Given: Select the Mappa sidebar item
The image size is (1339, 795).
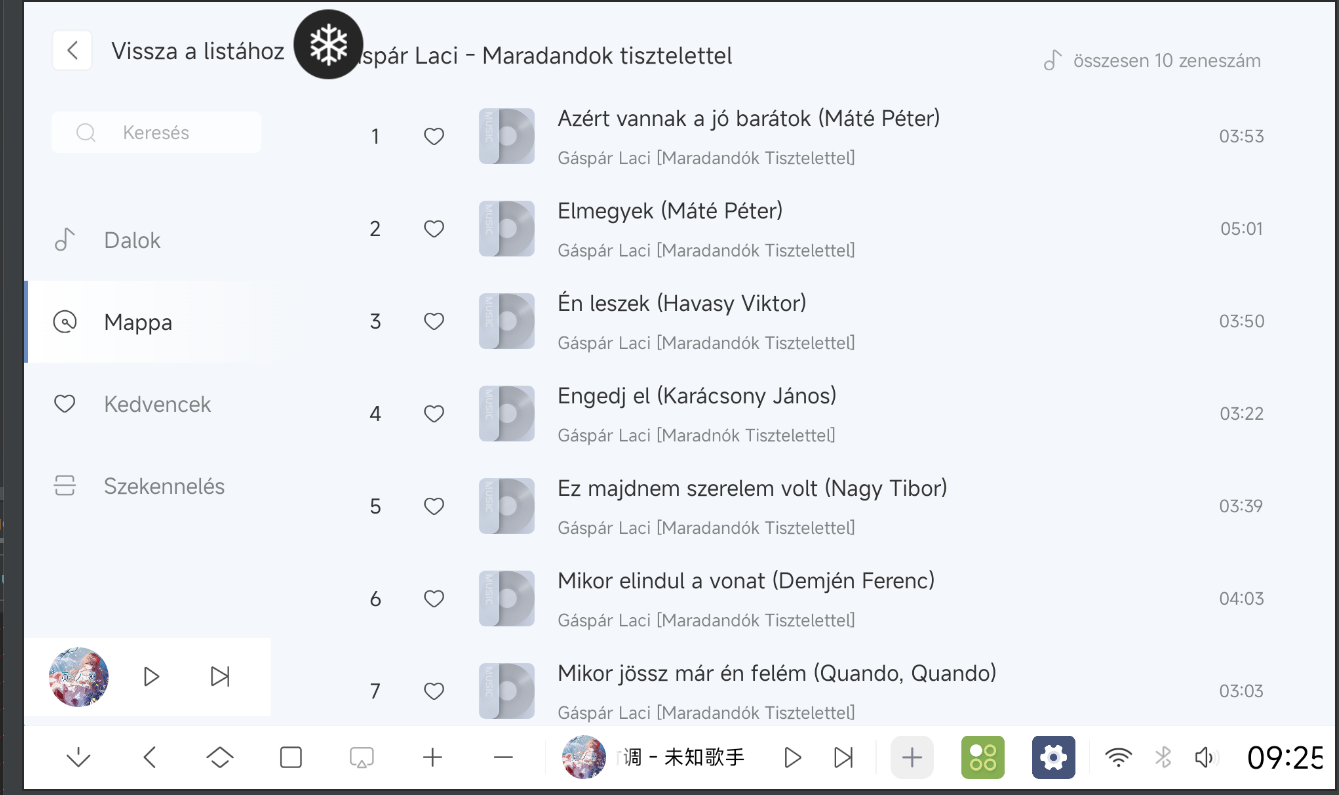Looking at the screenshot, I should [138, 322].
